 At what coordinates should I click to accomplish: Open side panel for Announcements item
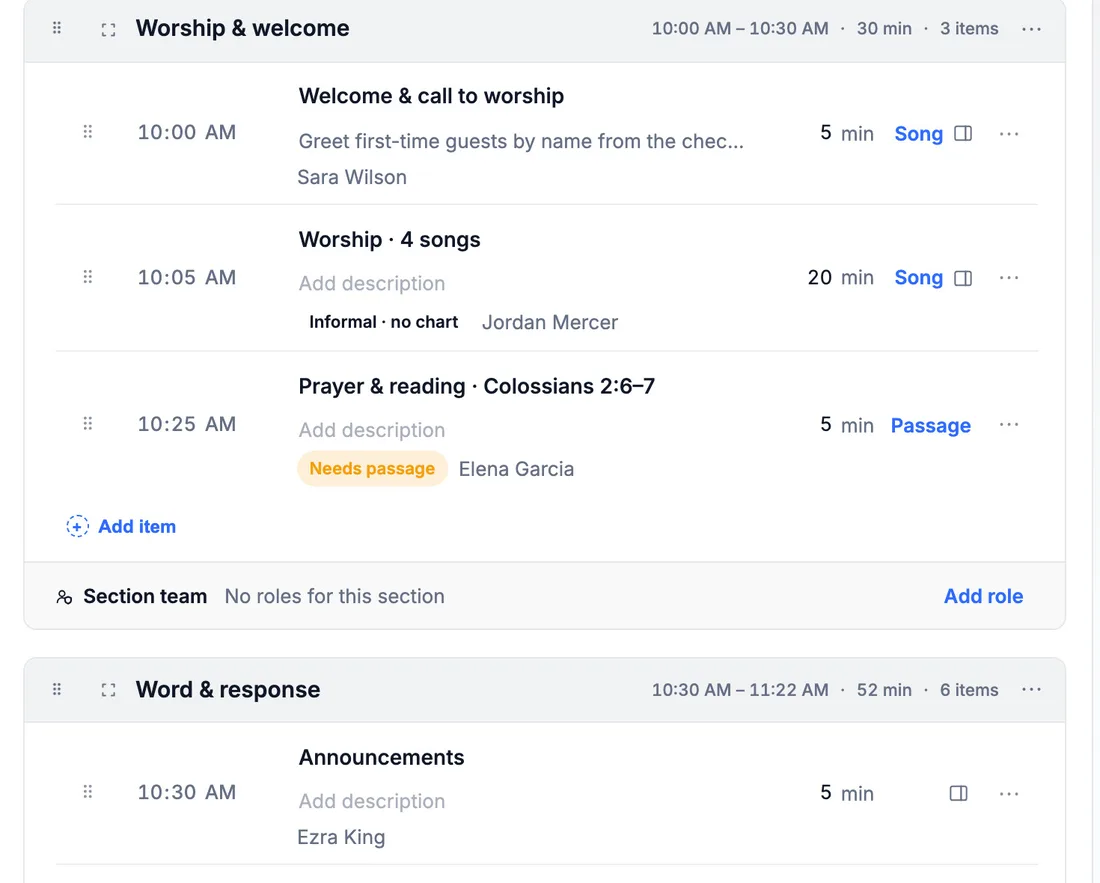pos(958,793)
